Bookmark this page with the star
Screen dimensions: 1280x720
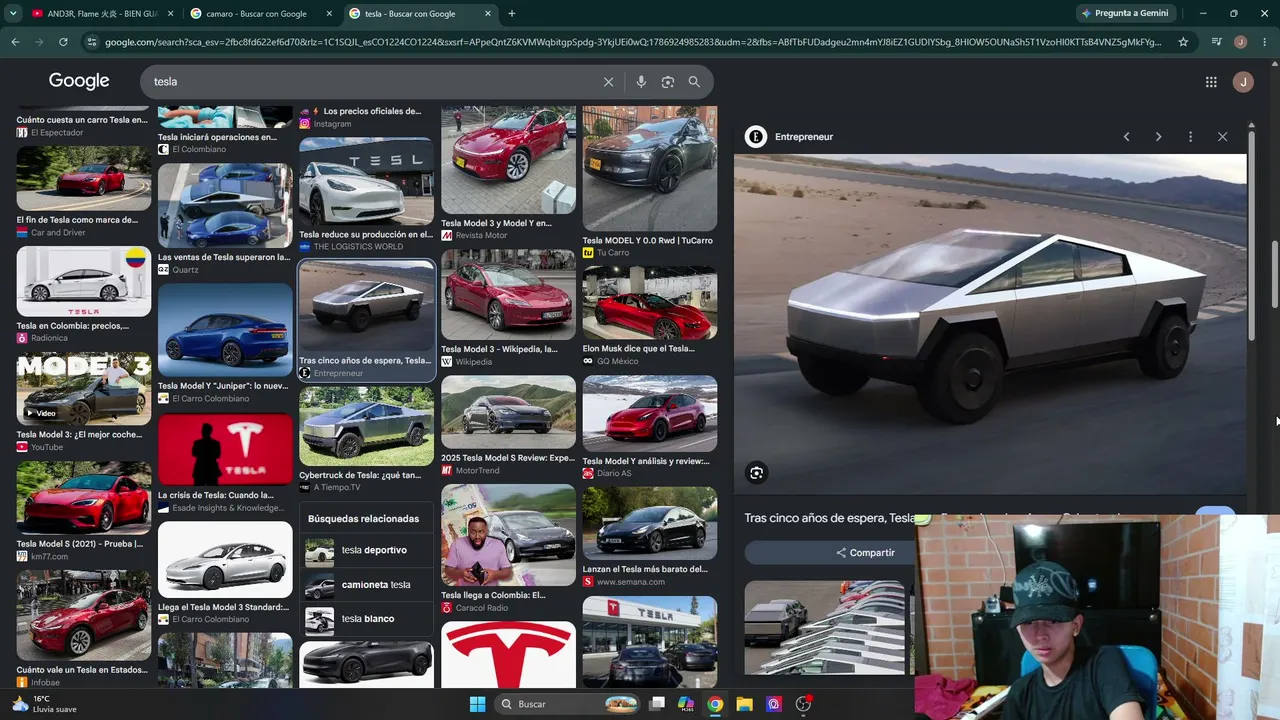[1183, 42]
